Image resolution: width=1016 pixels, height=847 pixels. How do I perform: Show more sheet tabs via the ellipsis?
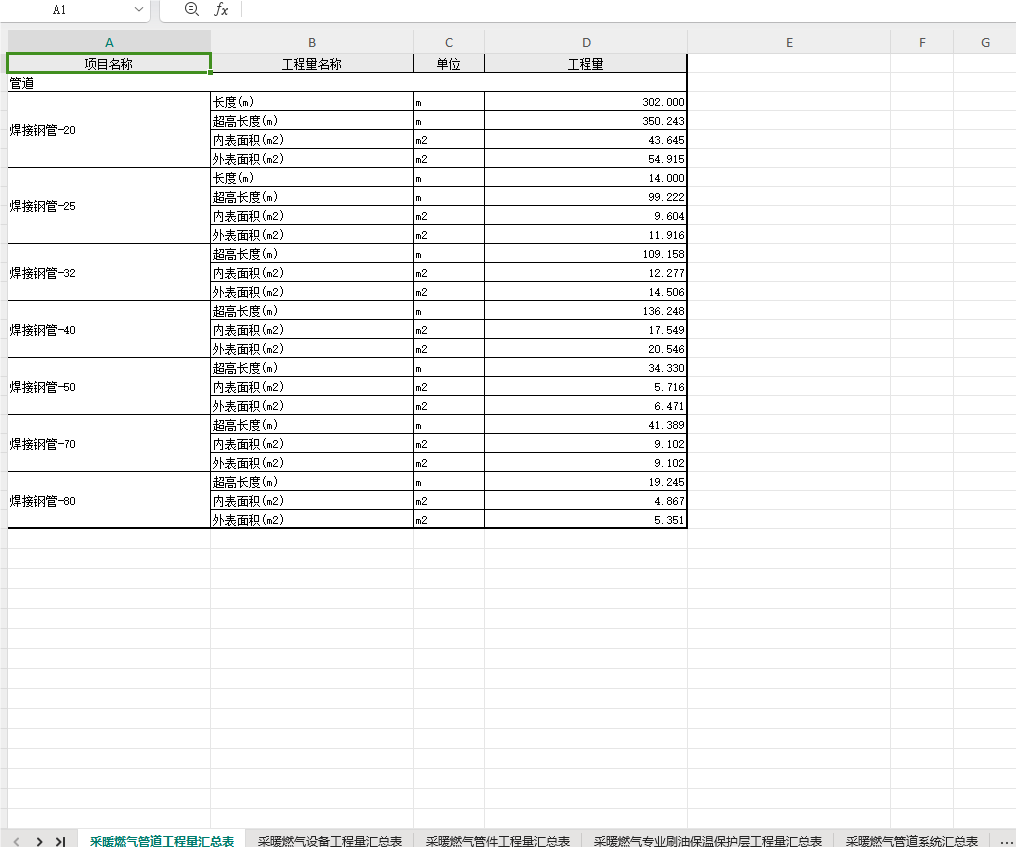1006,841
